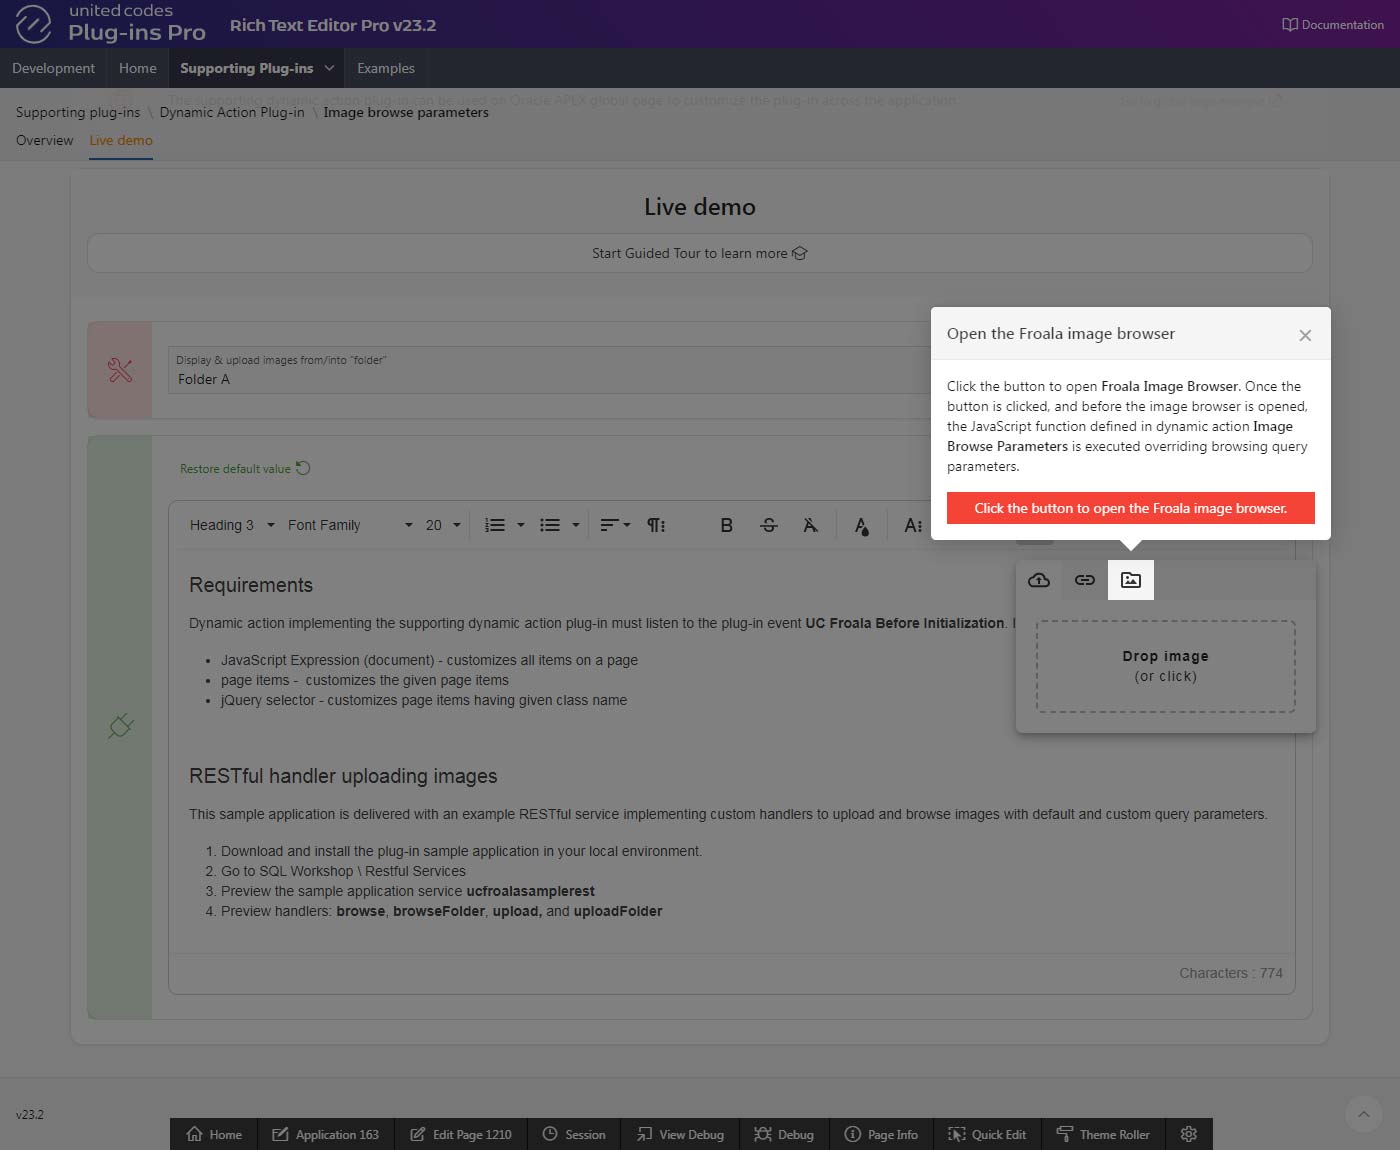Click the v23.2 version text in footer
The height and width of the screenshot is (1150, 1400).
coord(30,1114)
